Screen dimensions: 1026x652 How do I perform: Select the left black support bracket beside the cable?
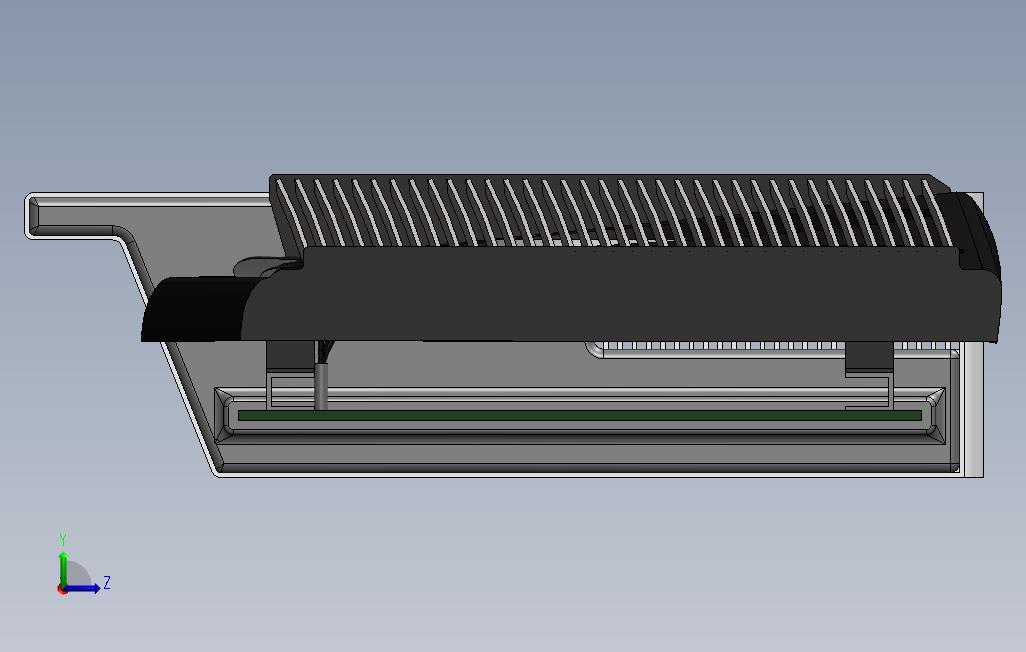tap(291, 357)
